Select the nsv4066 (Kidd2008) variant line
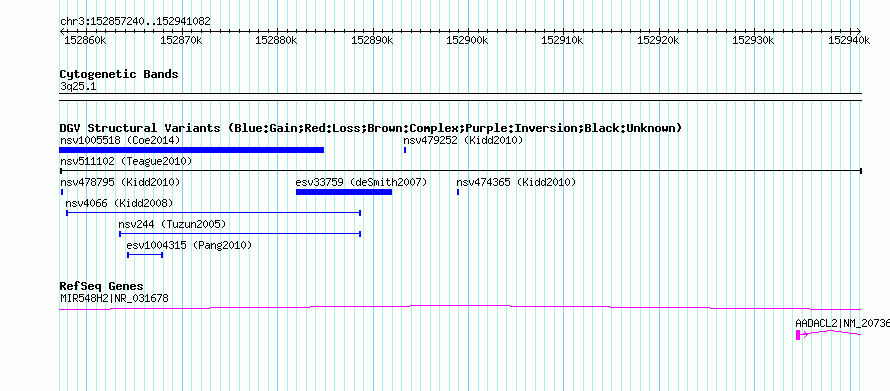The image size is (890, 391). (213, 213)
